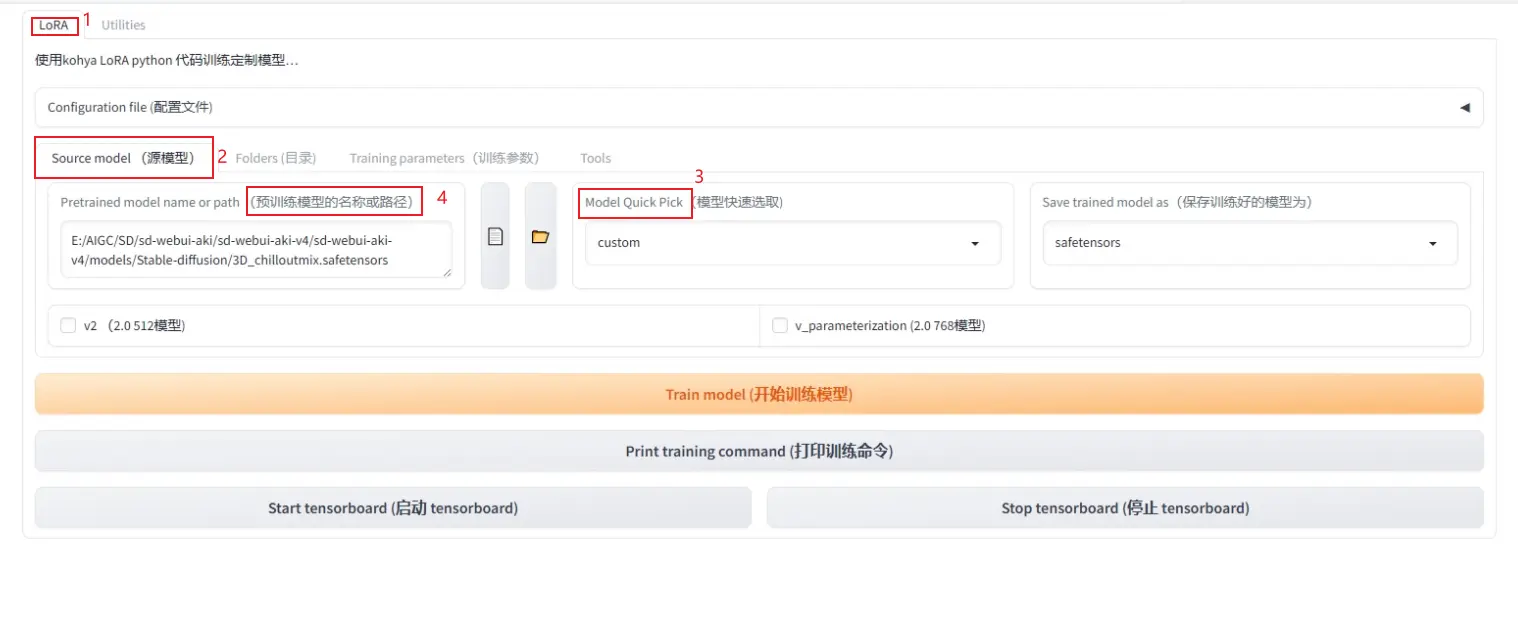
Task: Open the Folders tab
Action: click(x=276, y=158)
